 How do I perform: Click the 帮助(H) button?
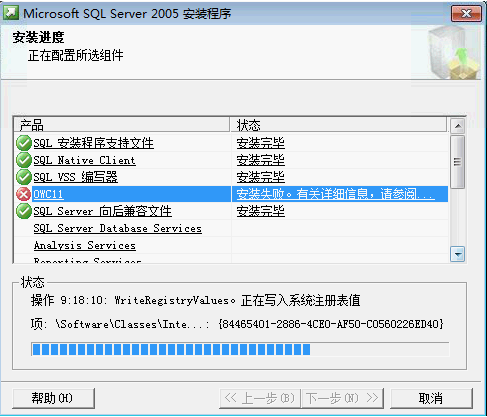[x=53, y=398]
